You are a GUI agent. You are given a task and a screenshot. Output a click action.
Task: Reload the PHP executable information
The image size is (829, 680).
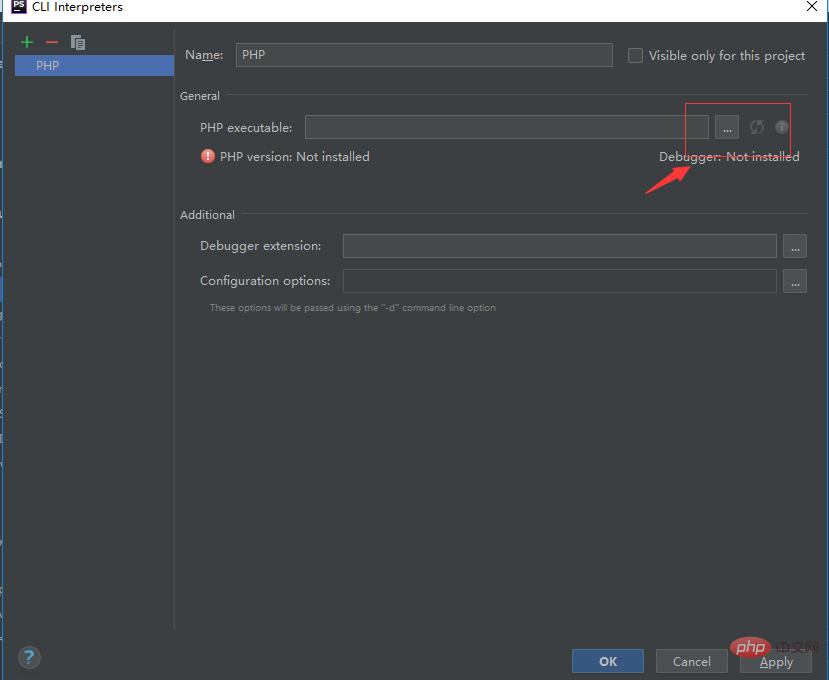click(x=755, y=127)
